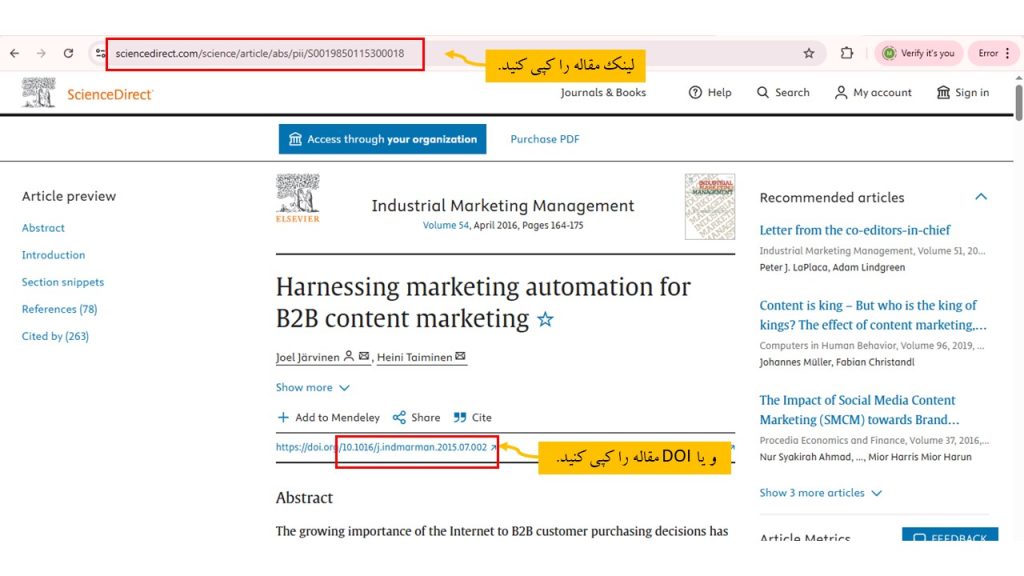
Task: Click the Search magnifier in header
Action: pos(764,93)
